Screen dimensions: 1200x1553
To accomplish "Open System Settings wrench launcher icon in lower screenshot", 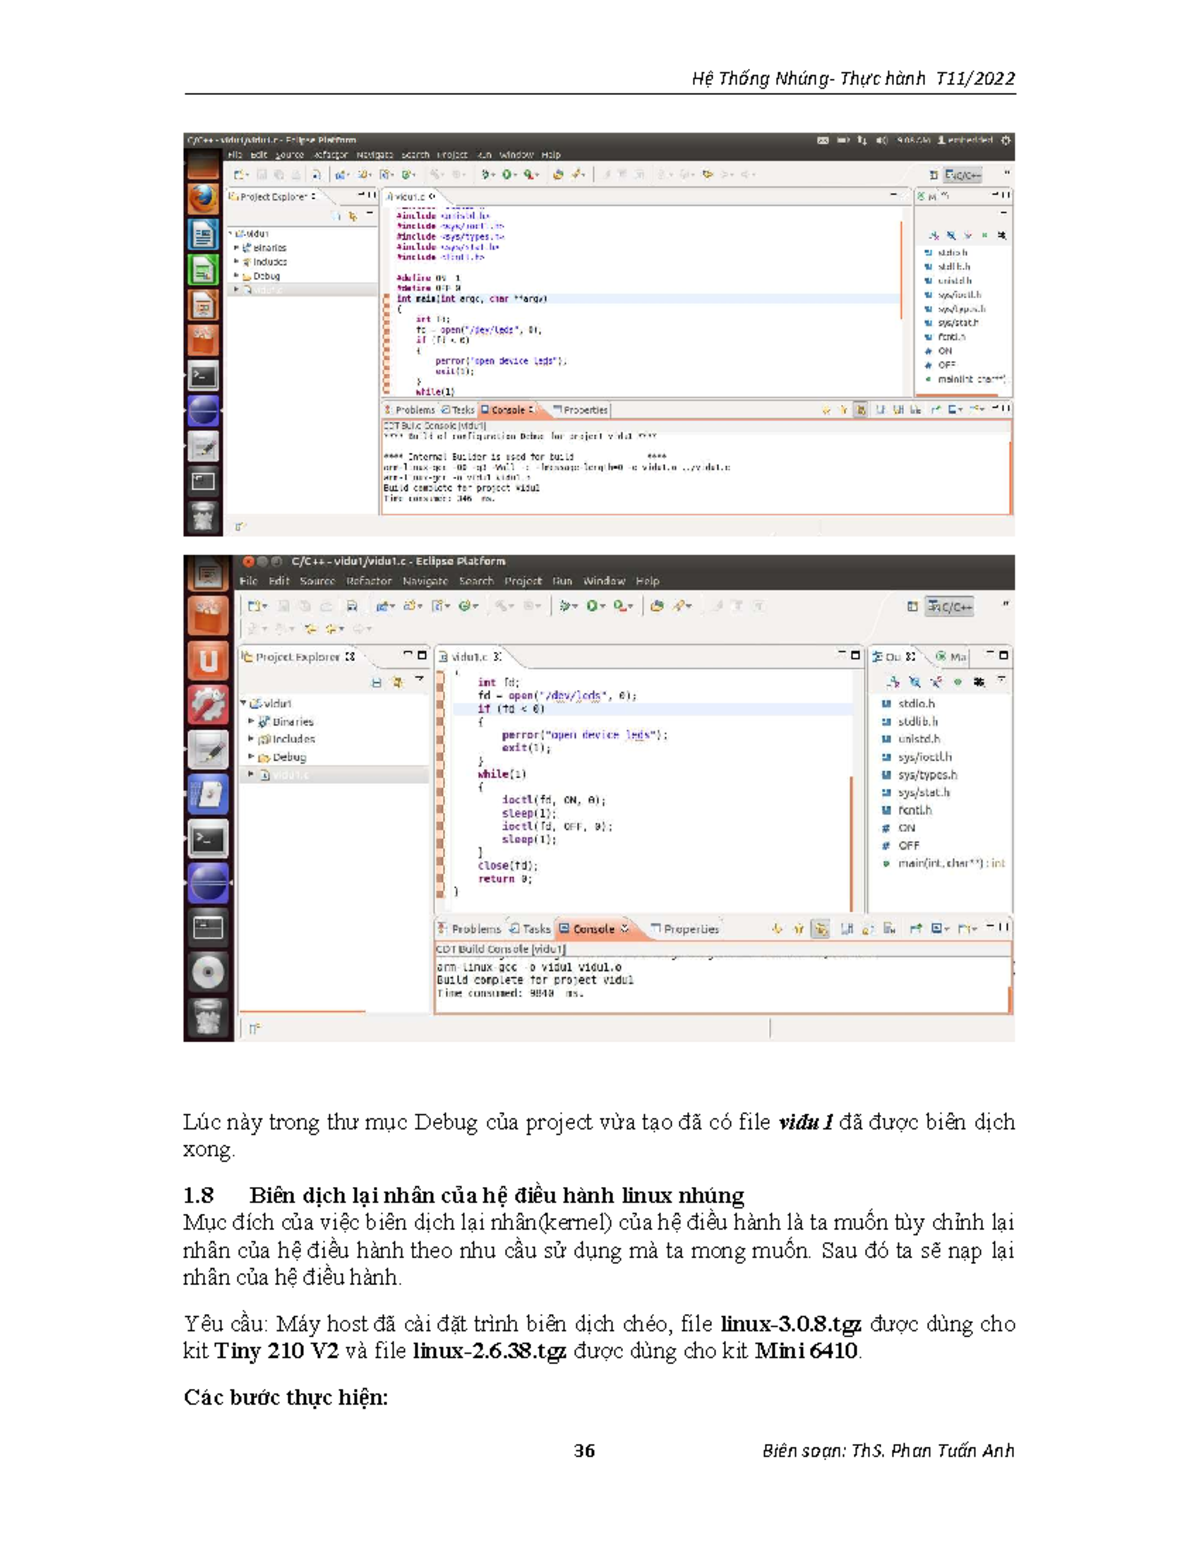I will click(x=208, y=705).
